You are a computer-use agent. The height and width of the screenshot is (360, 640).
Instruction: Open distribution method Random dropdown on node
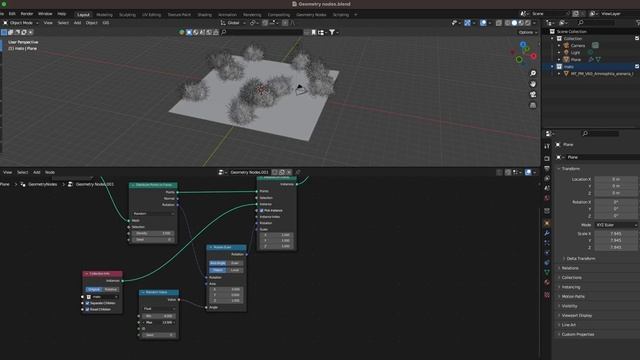(153, 213)
